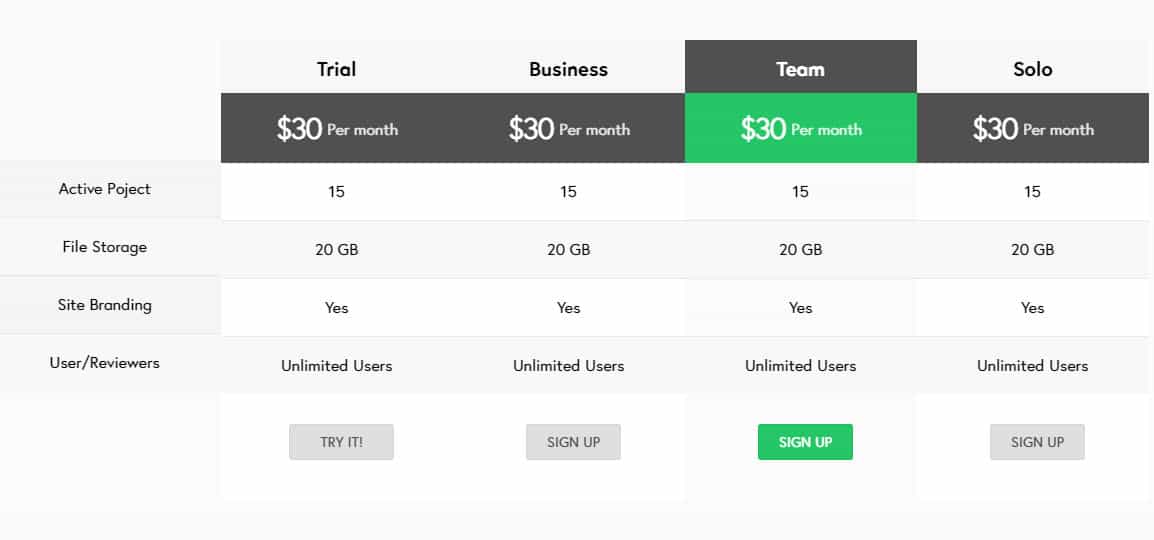
Task: Click the Solo $30 Per month price
Action: pos(1033,129)
